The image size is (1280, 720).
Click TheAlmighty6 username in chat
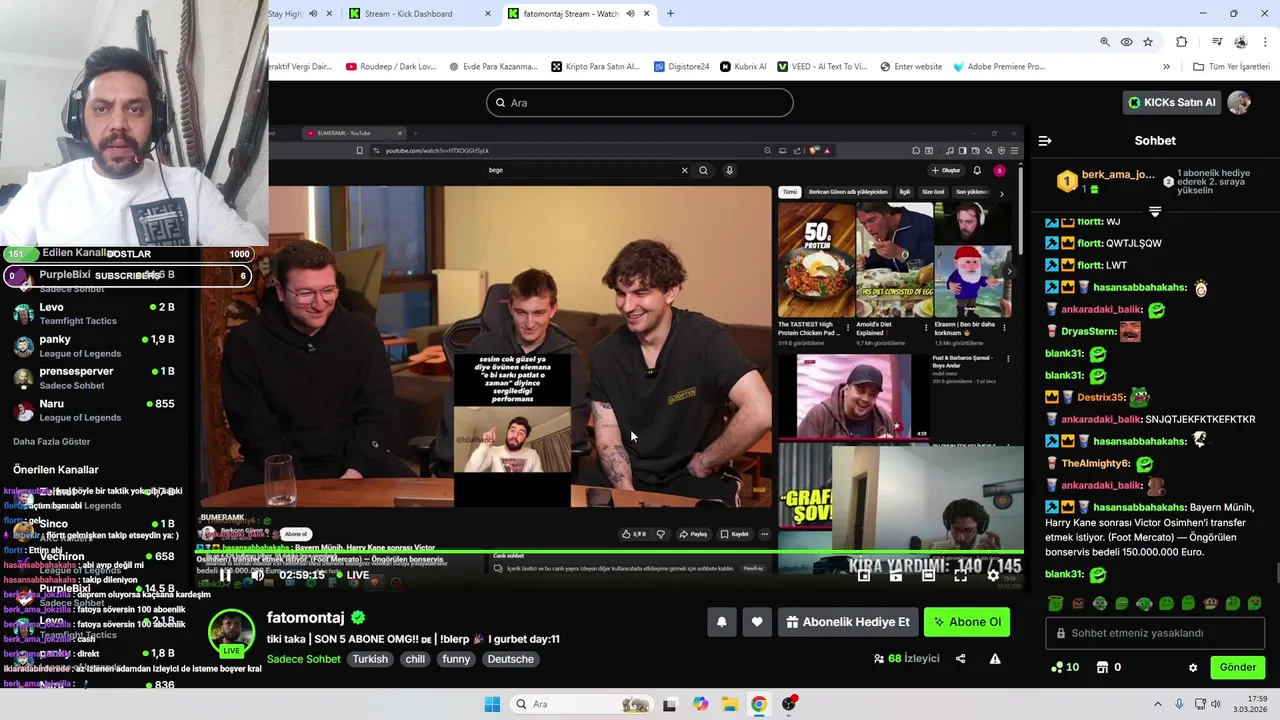pyautogui.click(x=1096, y=464)
